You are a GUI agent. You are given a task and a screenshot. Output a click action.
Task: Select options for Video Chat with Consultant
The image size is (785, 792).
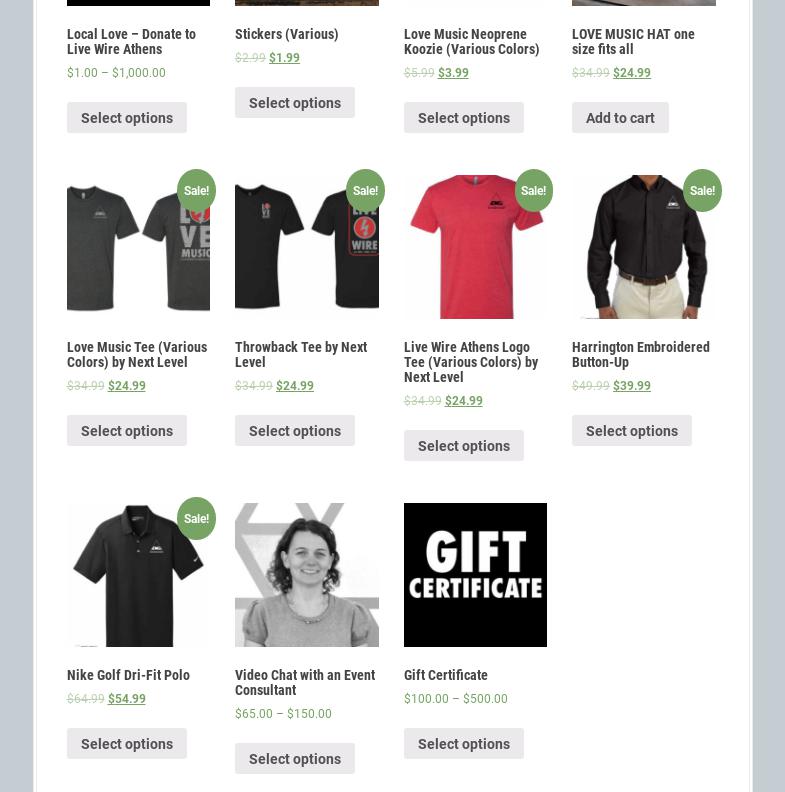click(295, 759)
